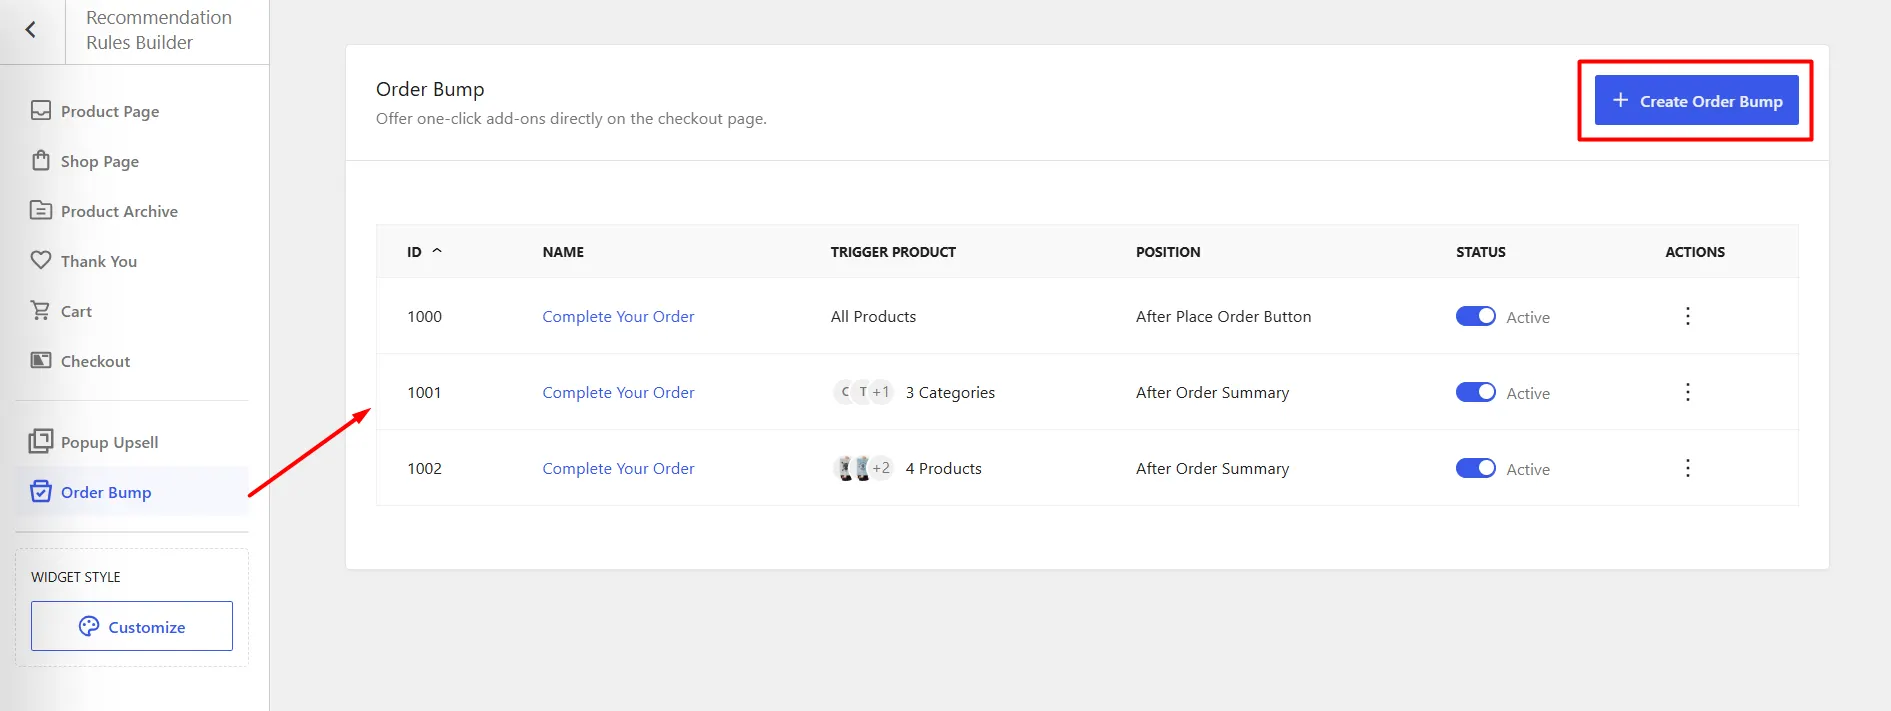Disable the Active toggle for ID 1002
Viewport: 1891px width, 711px height.
coord(1476,468)
